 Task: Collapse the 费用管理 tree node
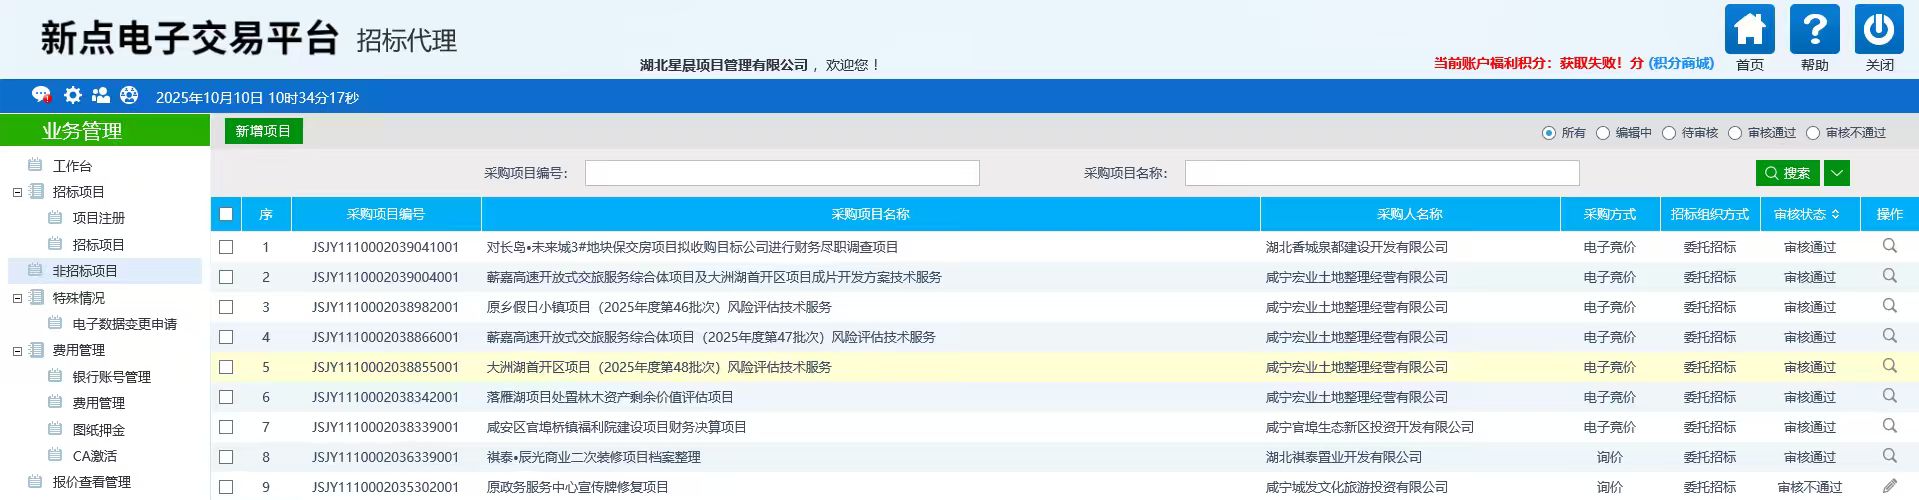click(x=17, y=351)
